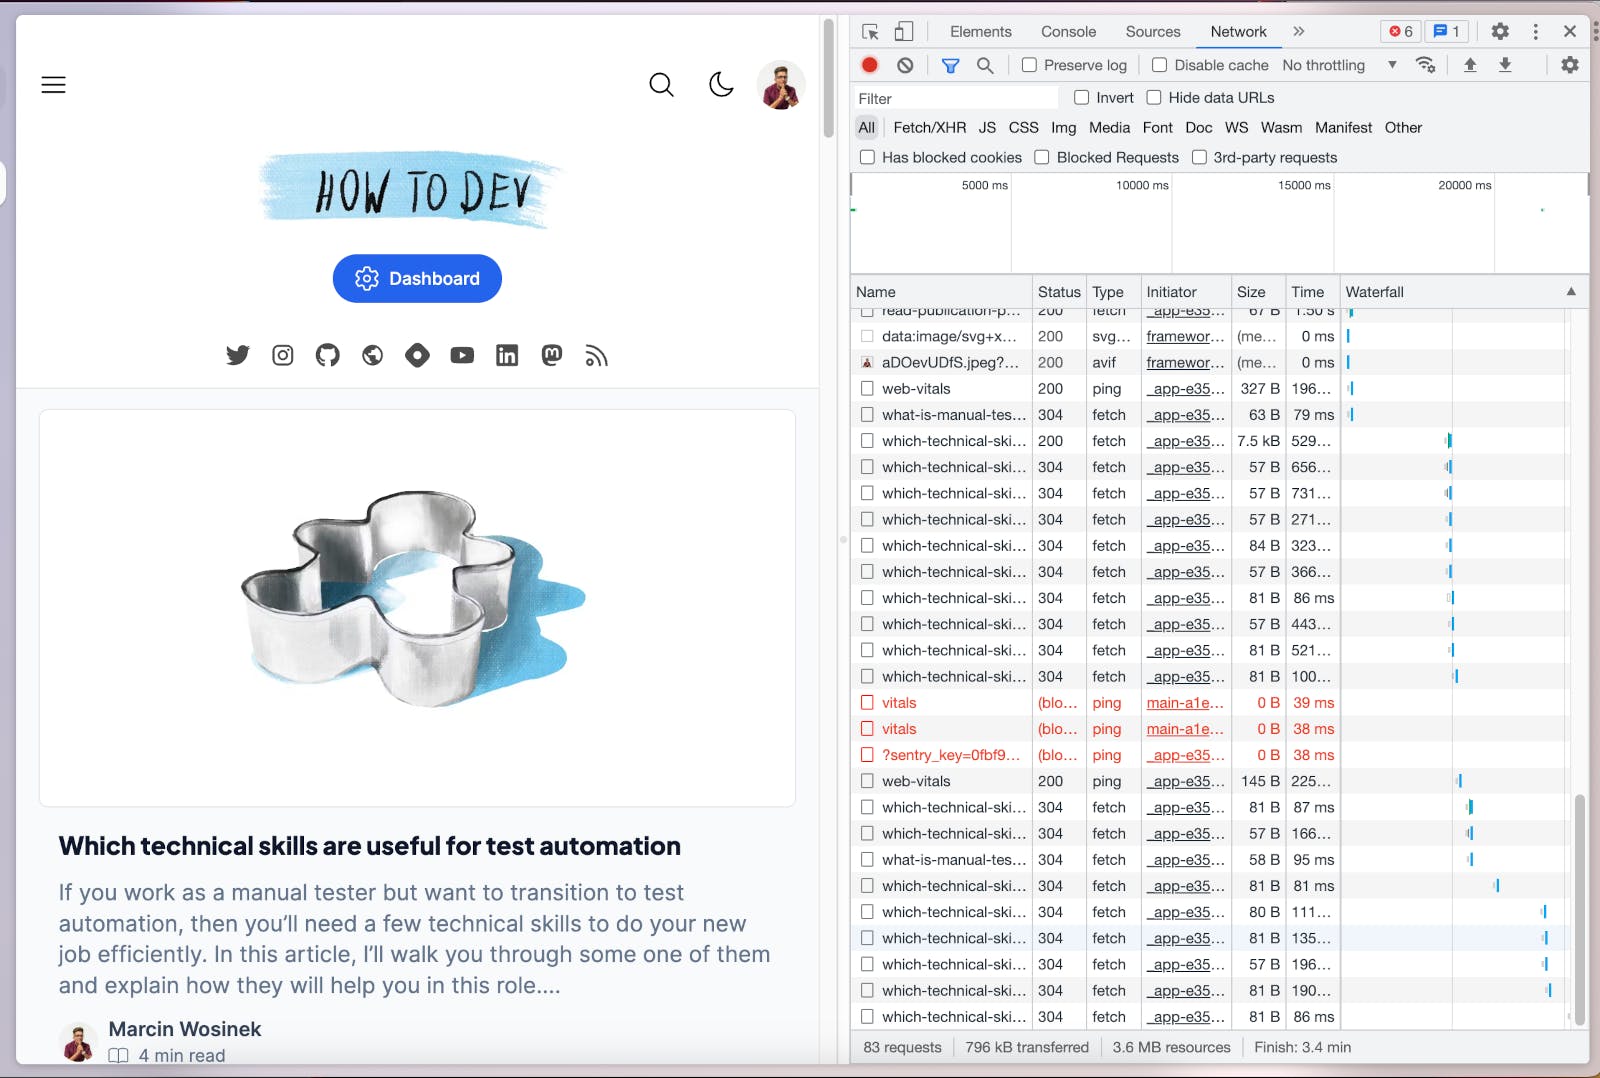Tick the Hide data URLs checkbox

click(1153, 98)
